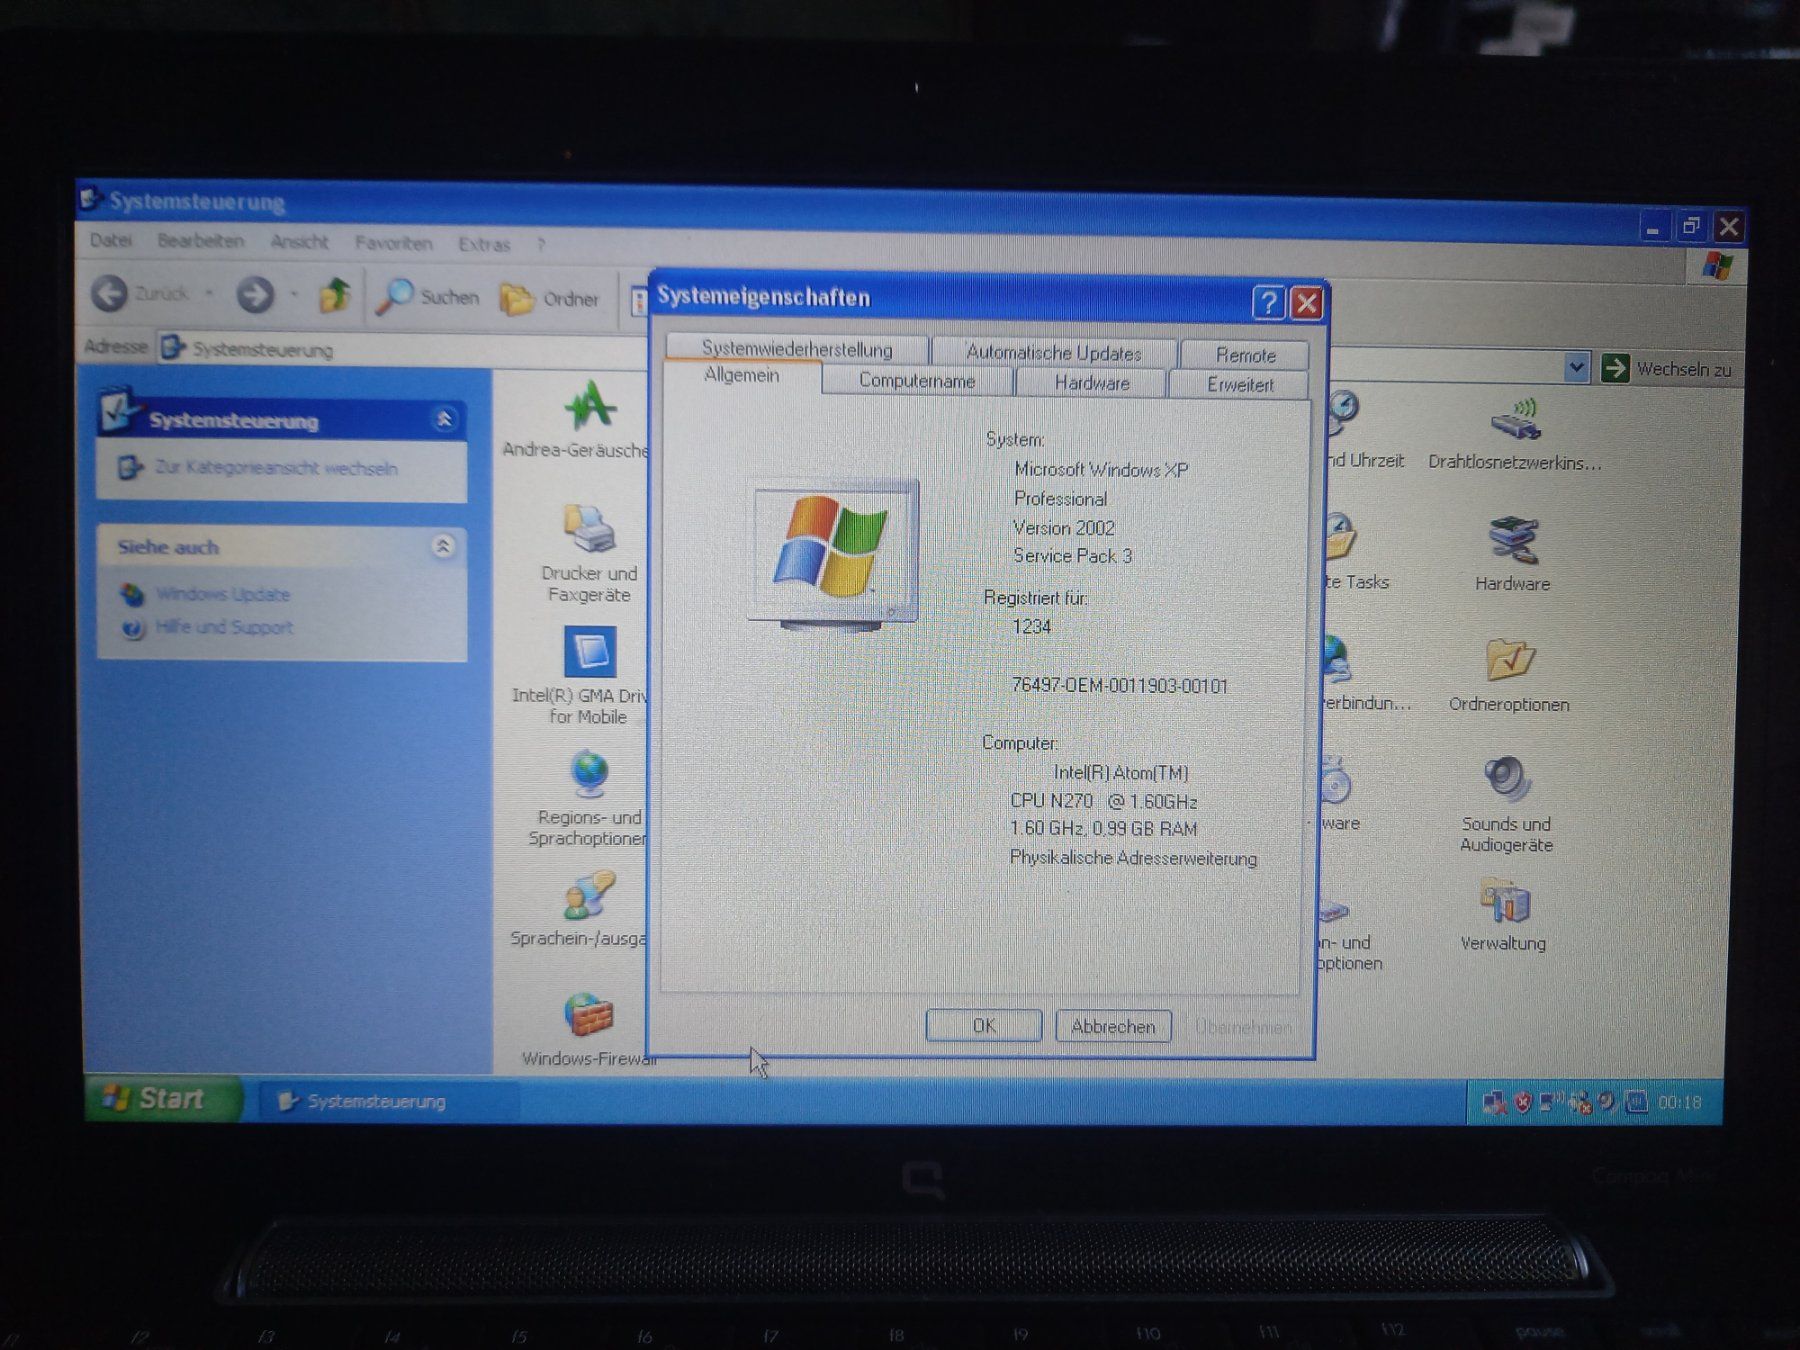Open the ? help menu
This screenshot has height=1350, width=1800.
coord(541,245)
